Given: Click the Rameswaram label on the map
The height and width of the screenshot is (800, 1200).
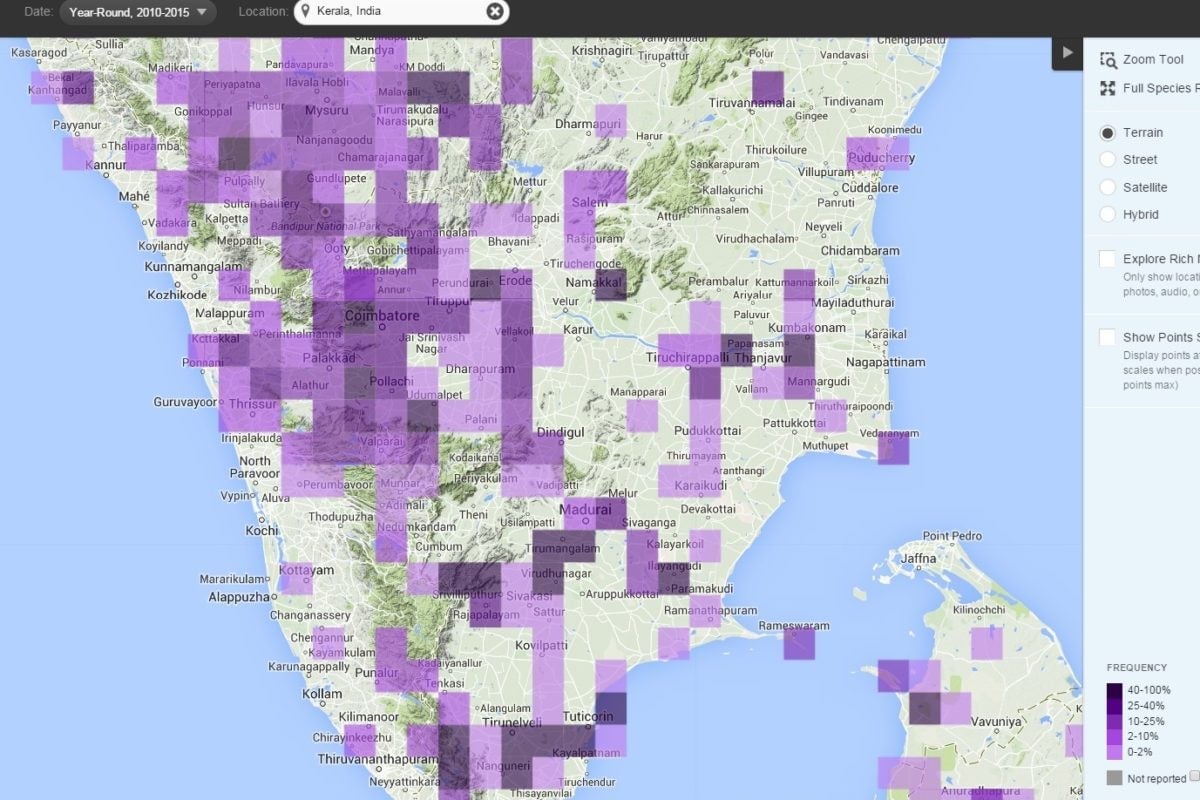Looking at the screenshot, I should click(x=795, y=626).
